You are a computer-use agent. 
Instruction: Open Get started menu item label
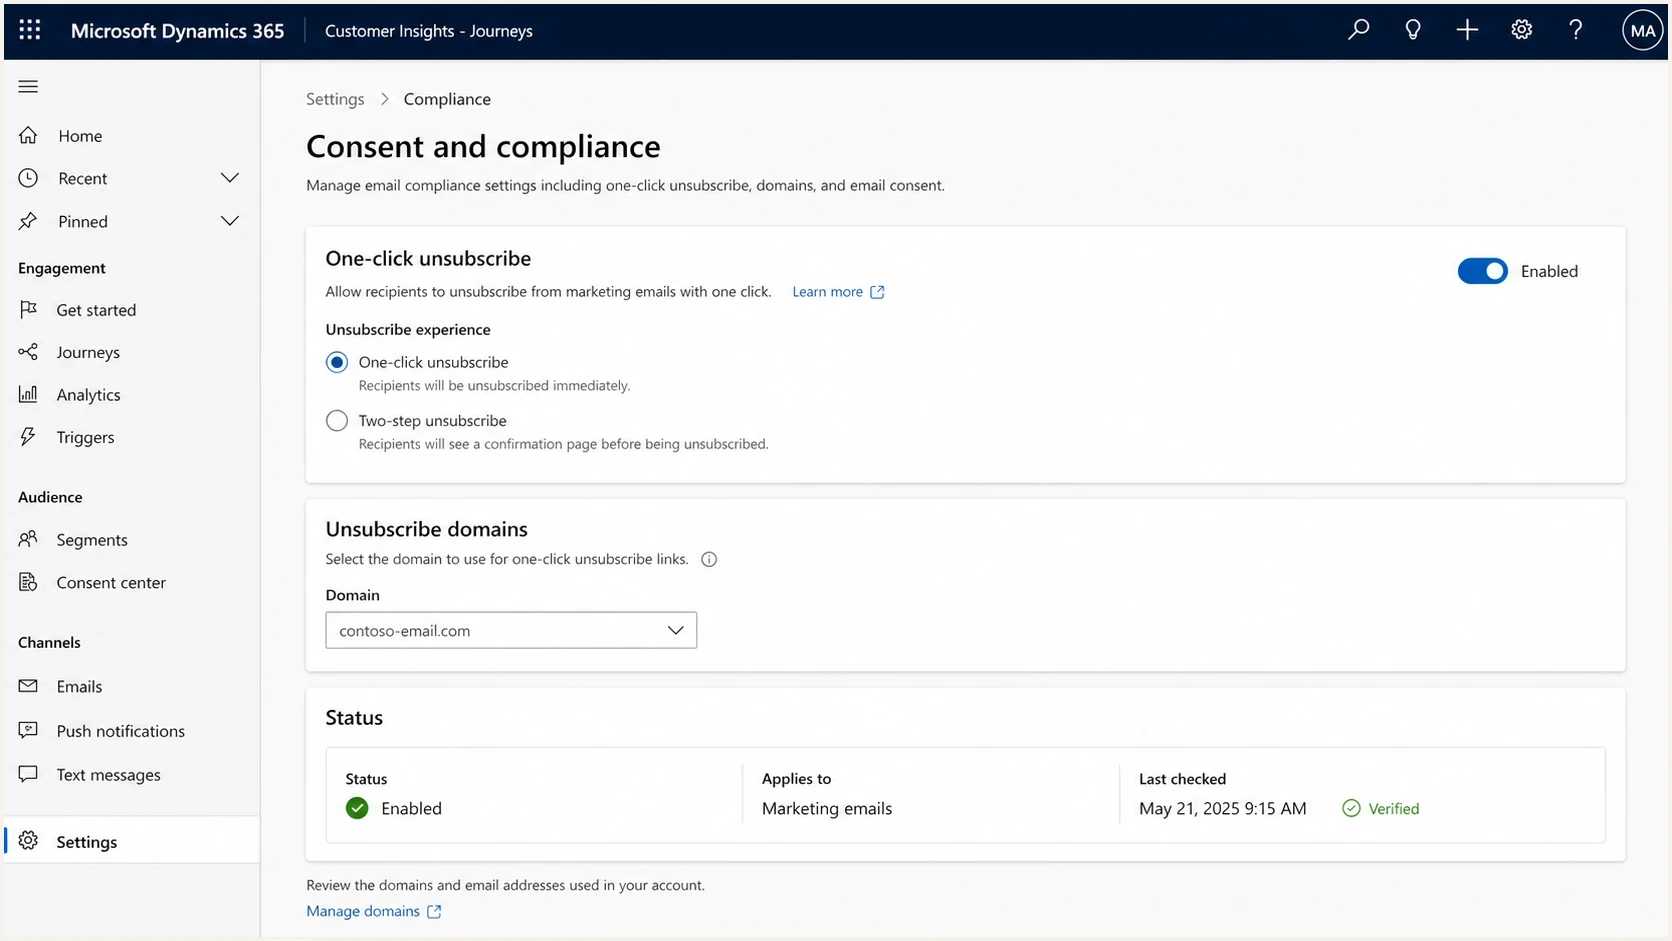pos(96,310)
